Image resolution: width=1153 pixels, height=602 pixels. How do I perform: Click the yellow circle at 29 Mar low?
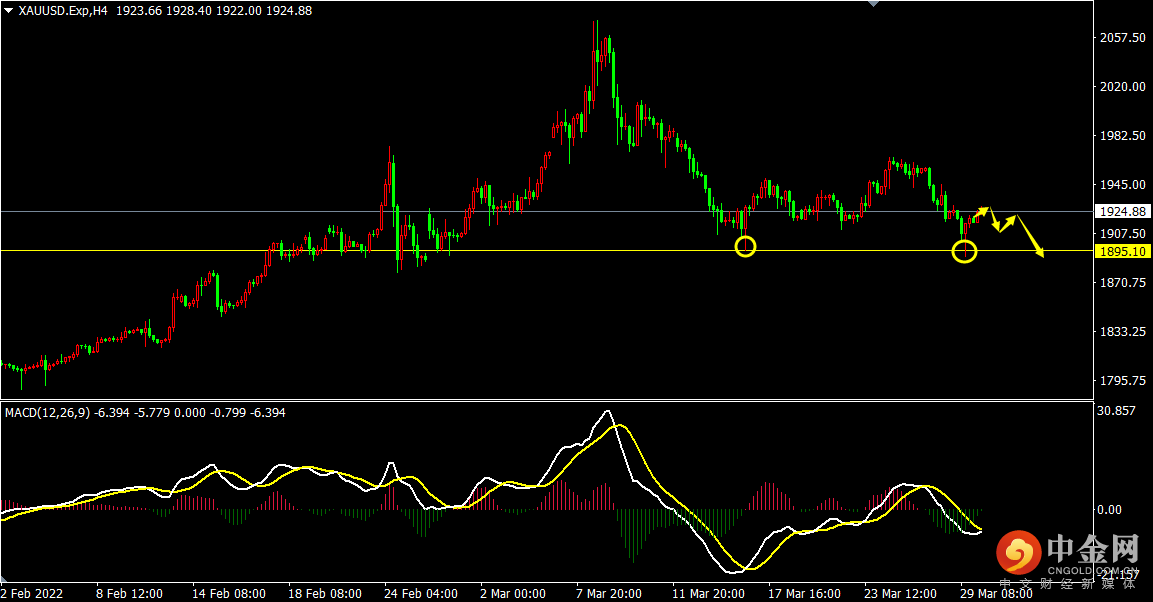point(964,252)
